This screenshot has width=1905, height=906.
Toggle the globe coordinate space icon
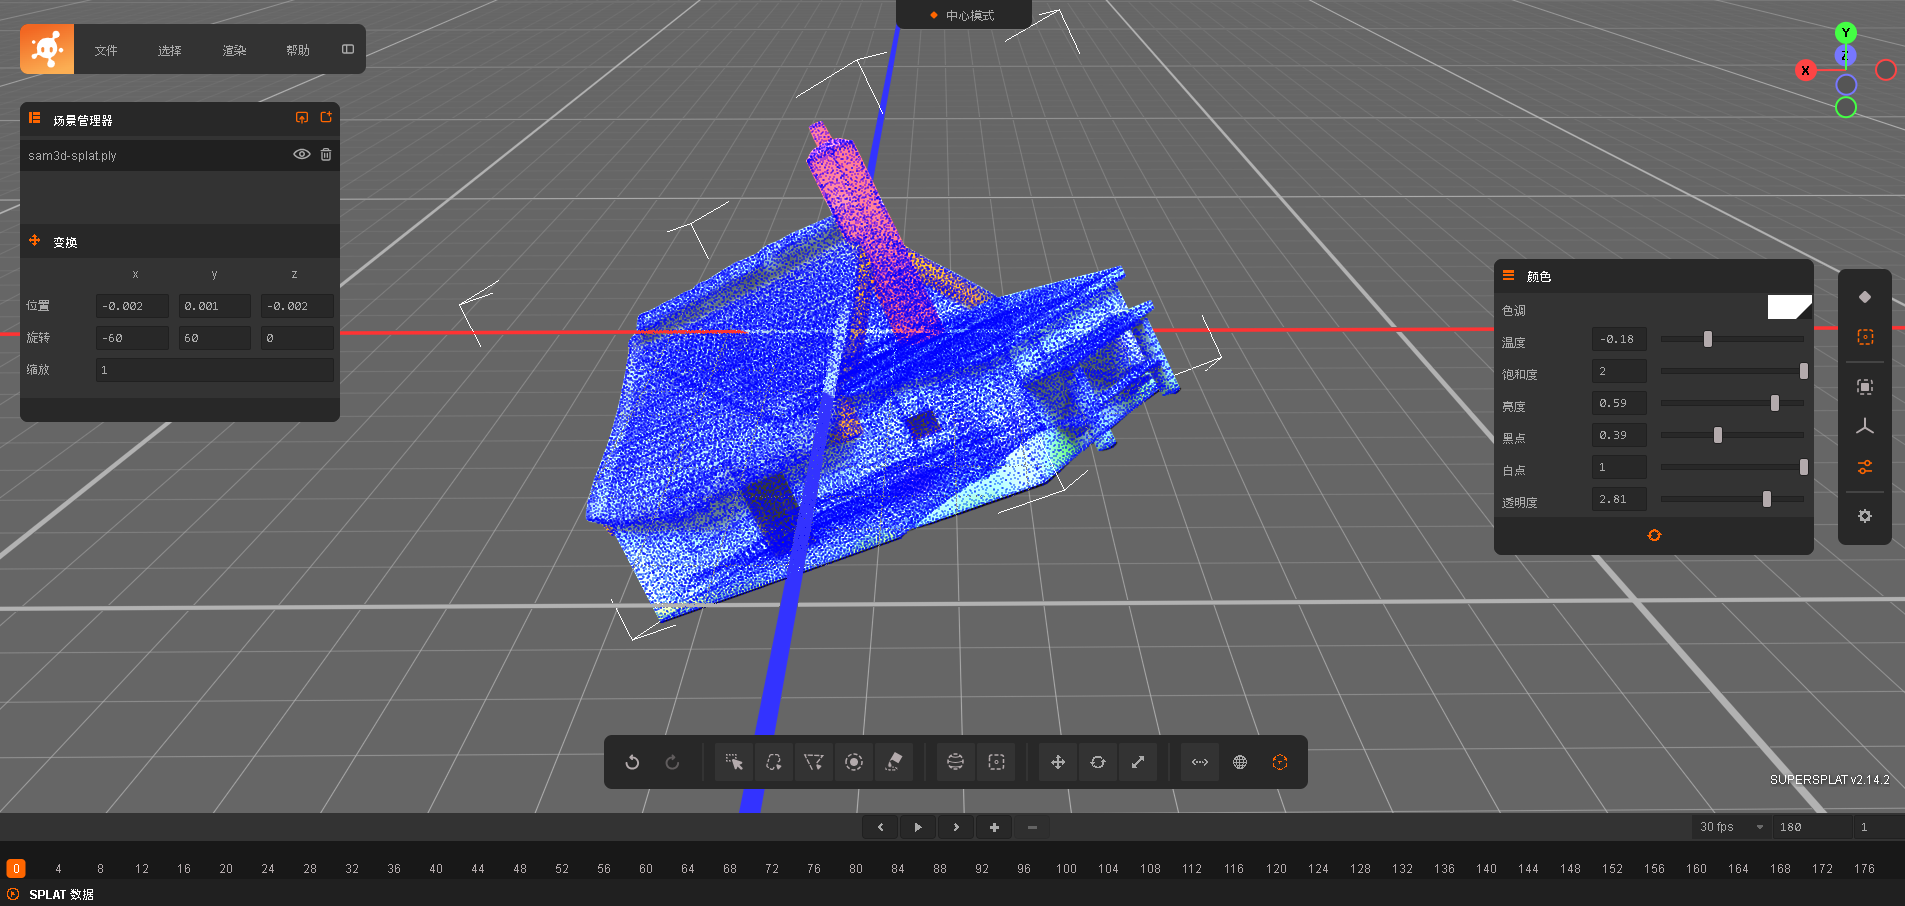click(x=1240, y=762)
